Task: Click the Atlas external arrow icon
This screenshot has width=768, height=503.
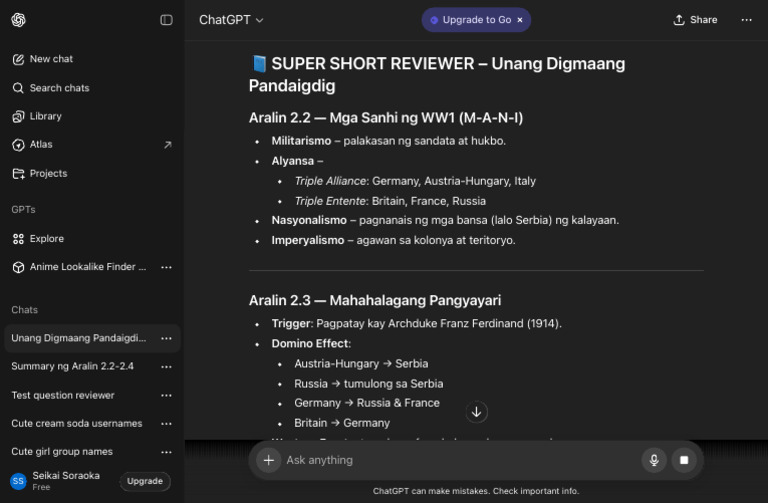Action: pyautogui.click(x=168, y=144)
